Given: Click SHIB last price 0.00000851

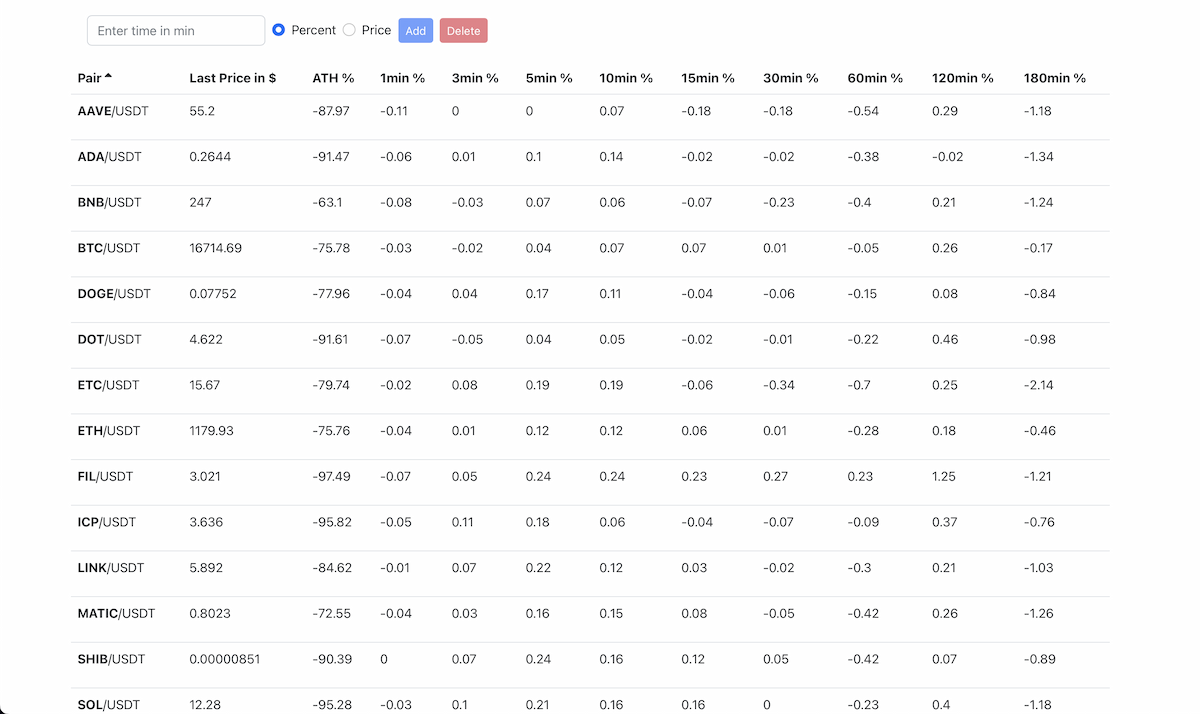Looking at the screenshot, I should tap(226, 659).
